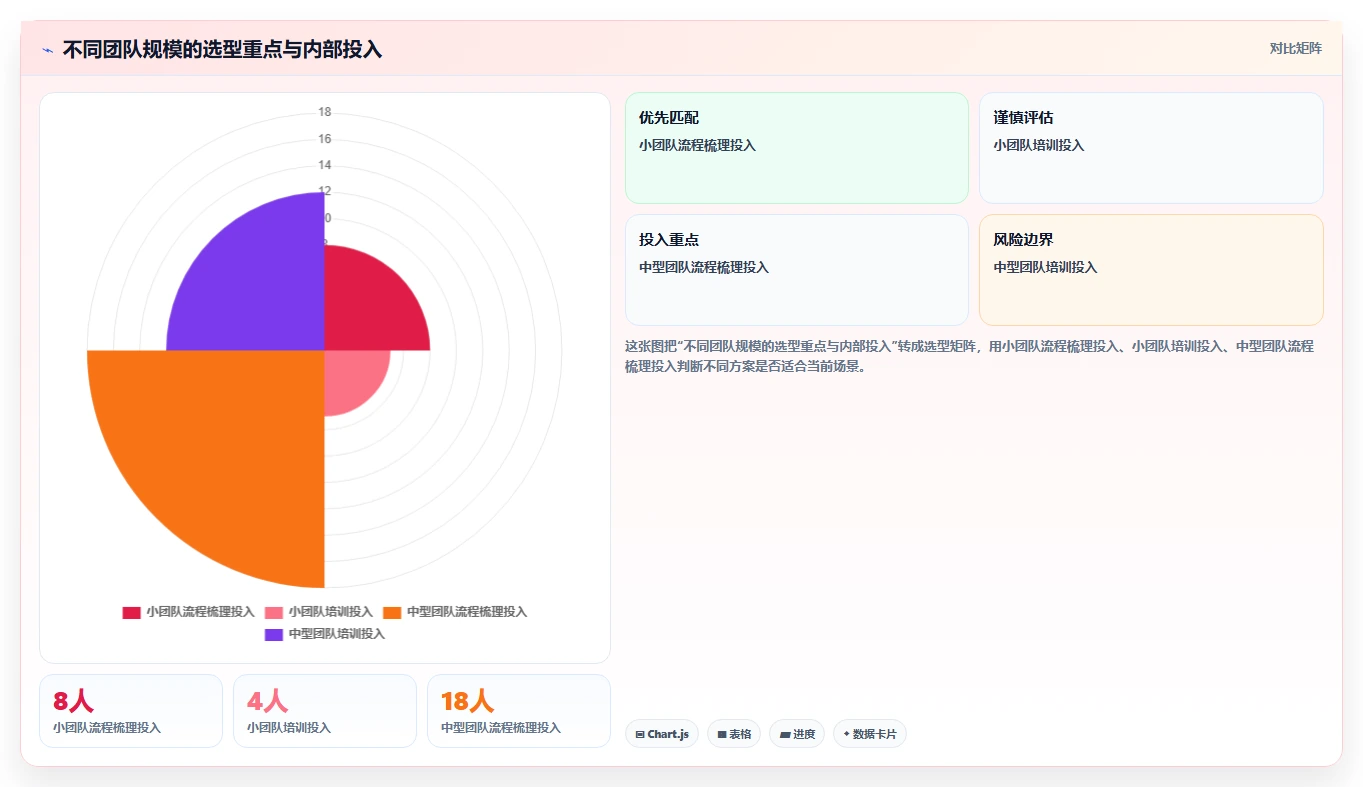This screenshot has height=787, width=1363.
Task: Click the 对比矩阵 label in the header
Action: pos(1296,49)
